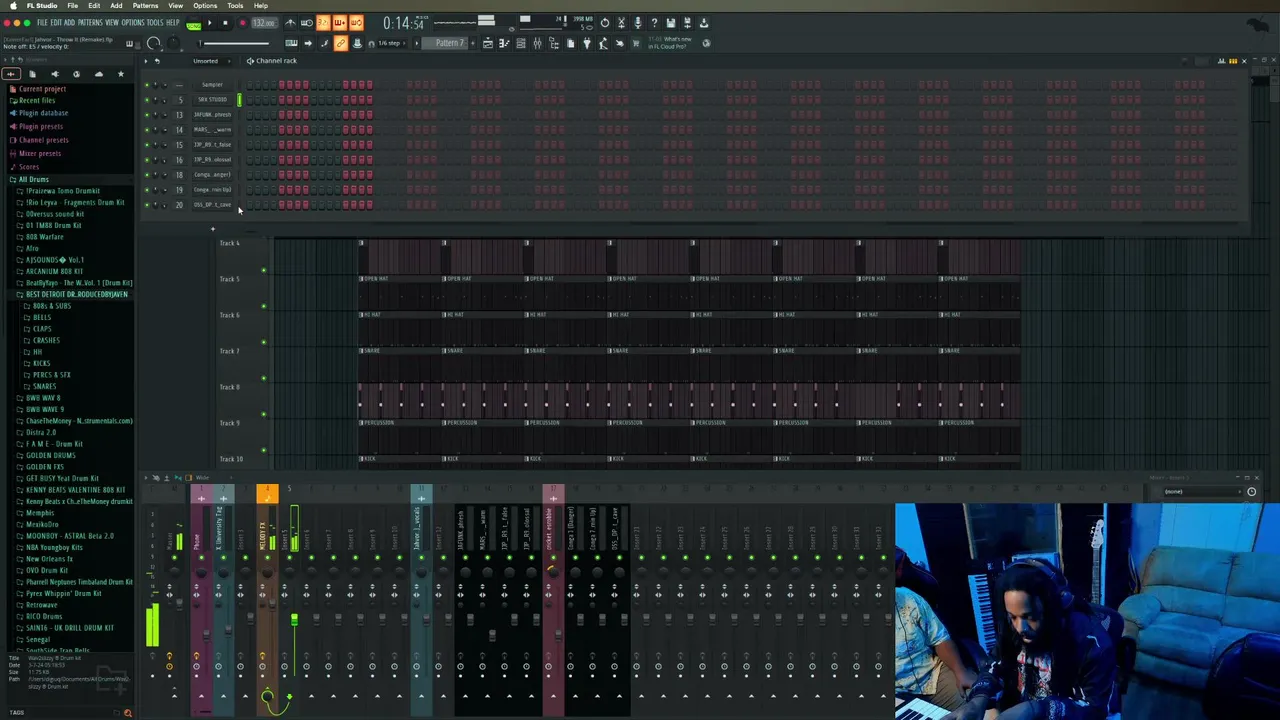Select the Sampler channel button
Screen dimensions: 1280x720
(x=212, y=85)
